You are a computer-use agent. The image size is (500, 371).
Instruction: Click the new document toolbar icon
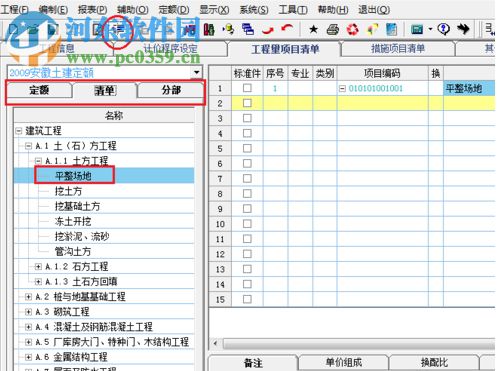[x=14, y=30]
